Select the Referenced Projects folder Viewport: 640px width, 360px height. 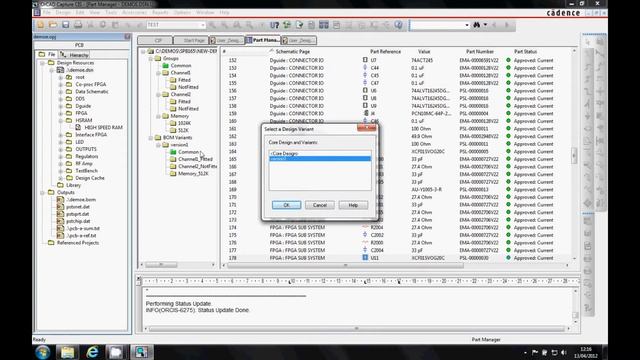[x=78, y=242]
